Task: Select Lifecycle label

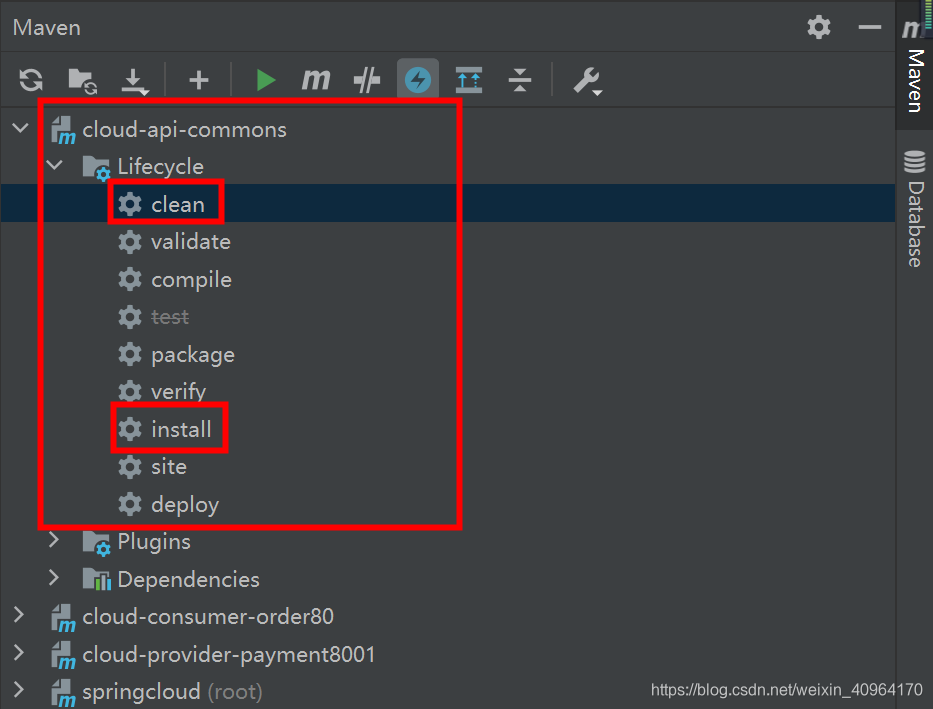Action: pyautogui.click(x=161, y=167)
